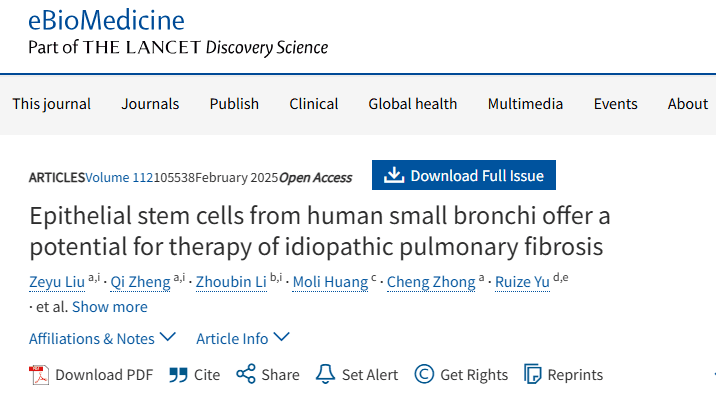Download the full issue
The width and height of the screenshot is (716, 393).
pyautogui.click(x=464, y=175)
